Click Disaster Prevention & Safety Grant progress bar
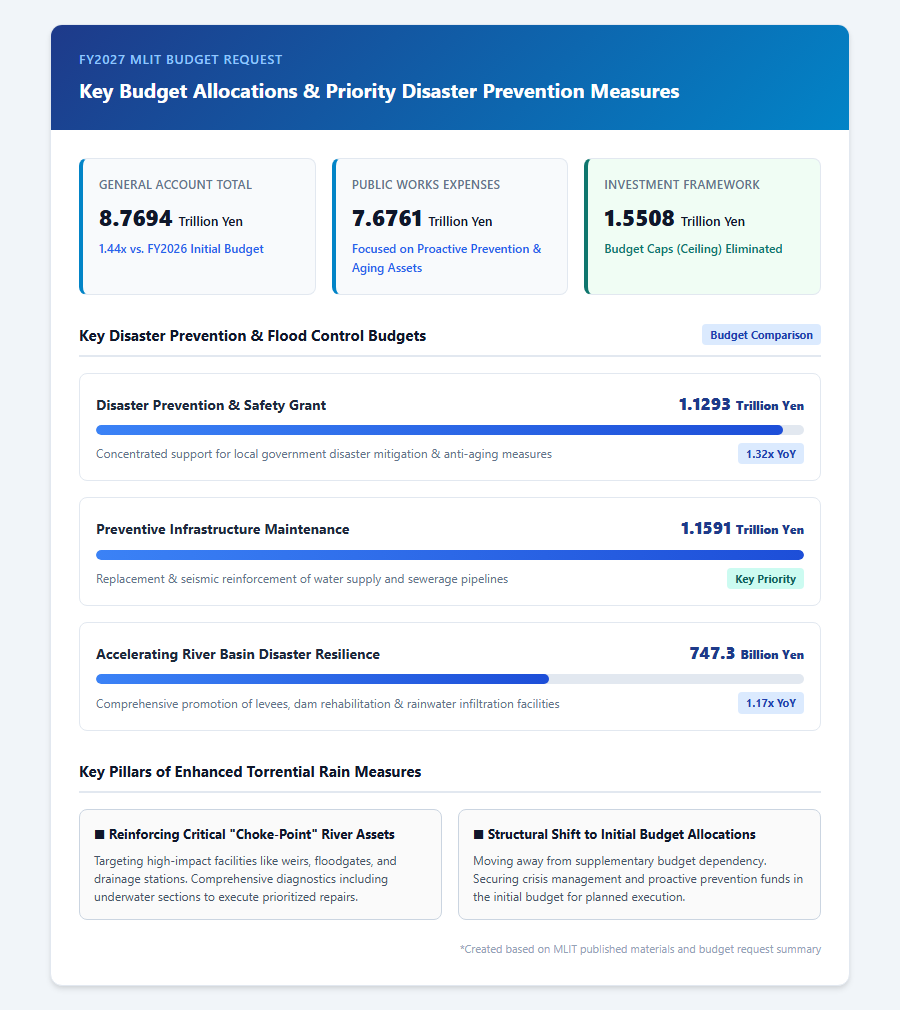 tap(450, 430)
